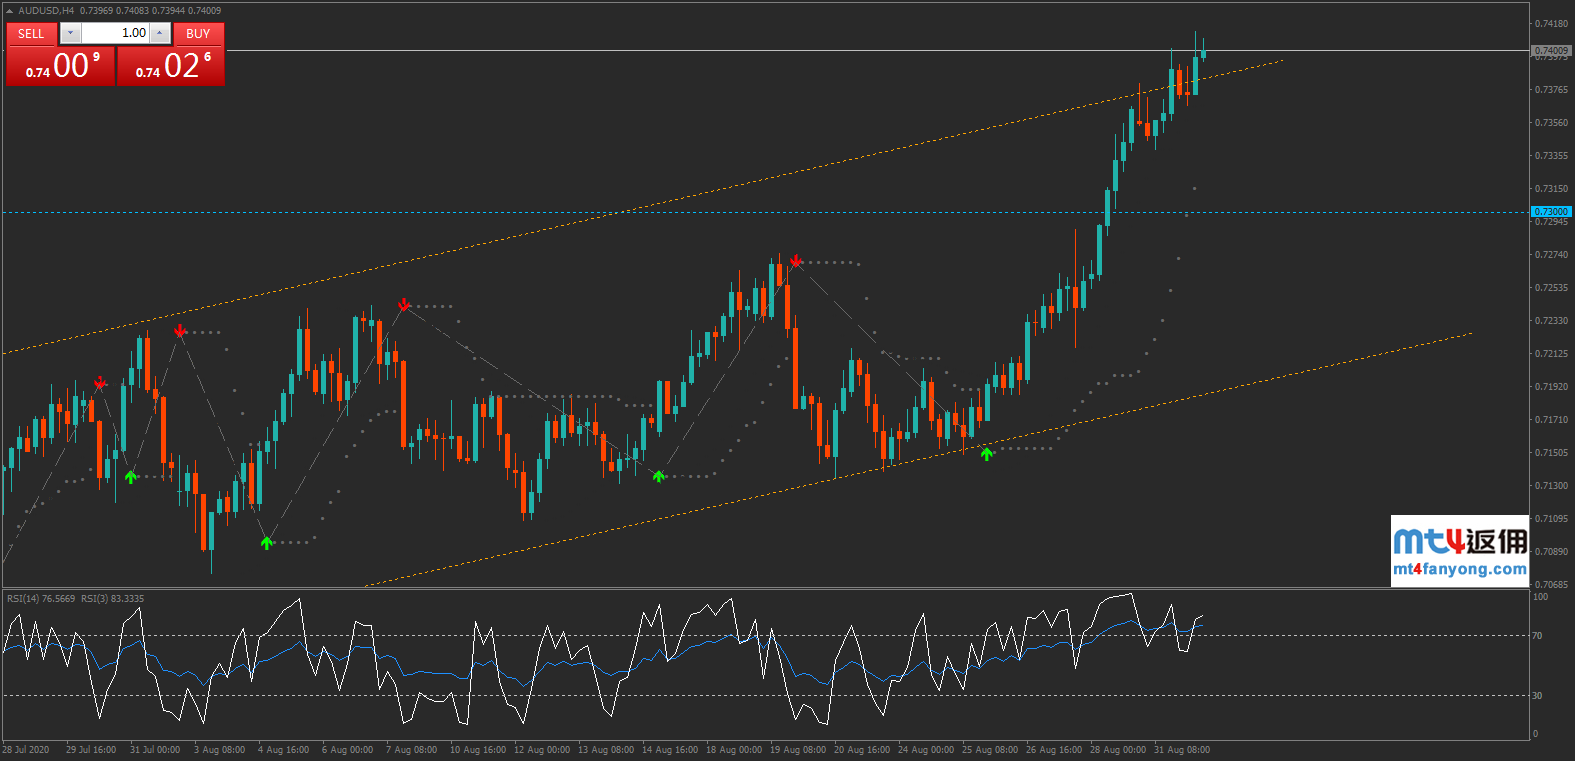Select the leftmost green buy arrow

pyautogui.click(x=131, y=477)
